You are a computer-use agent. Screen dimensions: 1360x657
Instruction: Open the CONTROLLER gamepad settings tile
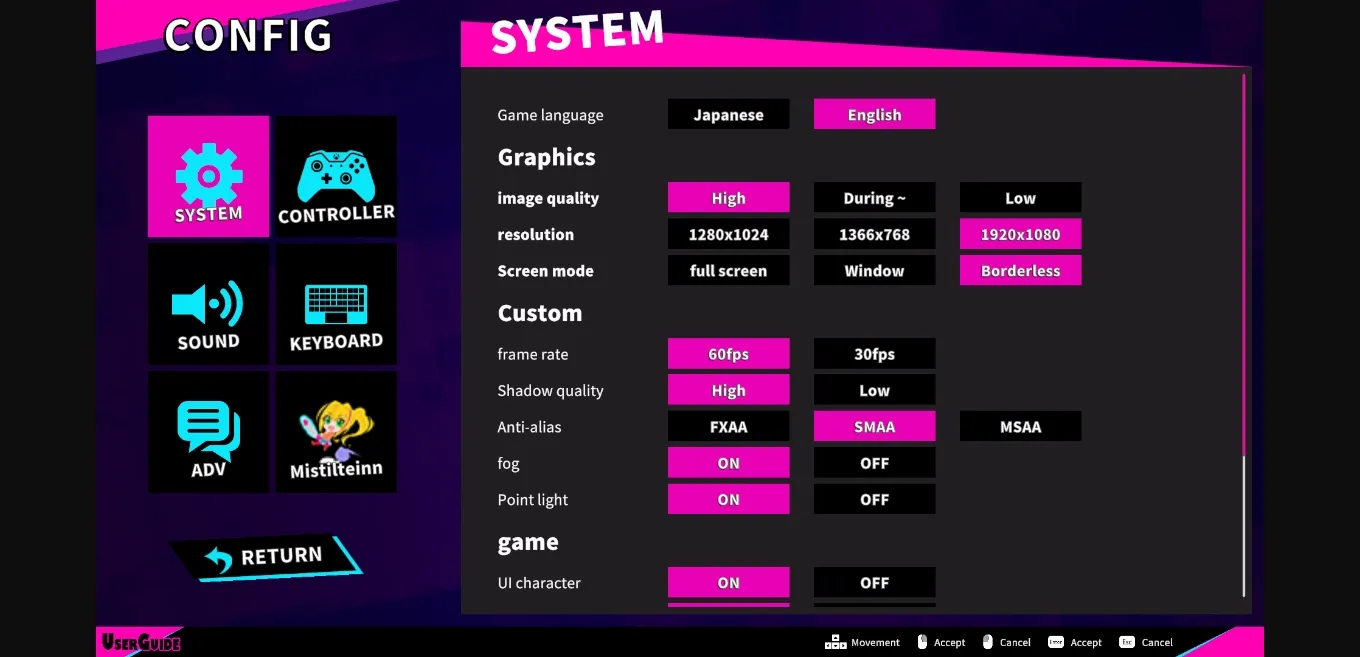pyautogui.click(x=336, y=177)
